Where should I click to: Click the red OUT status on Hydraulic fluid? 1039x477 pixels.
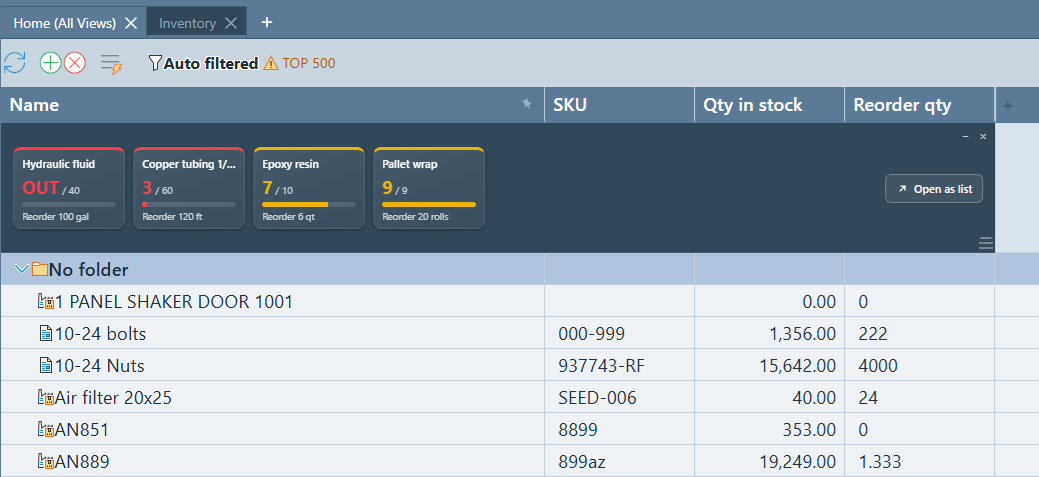pos(41,187)
